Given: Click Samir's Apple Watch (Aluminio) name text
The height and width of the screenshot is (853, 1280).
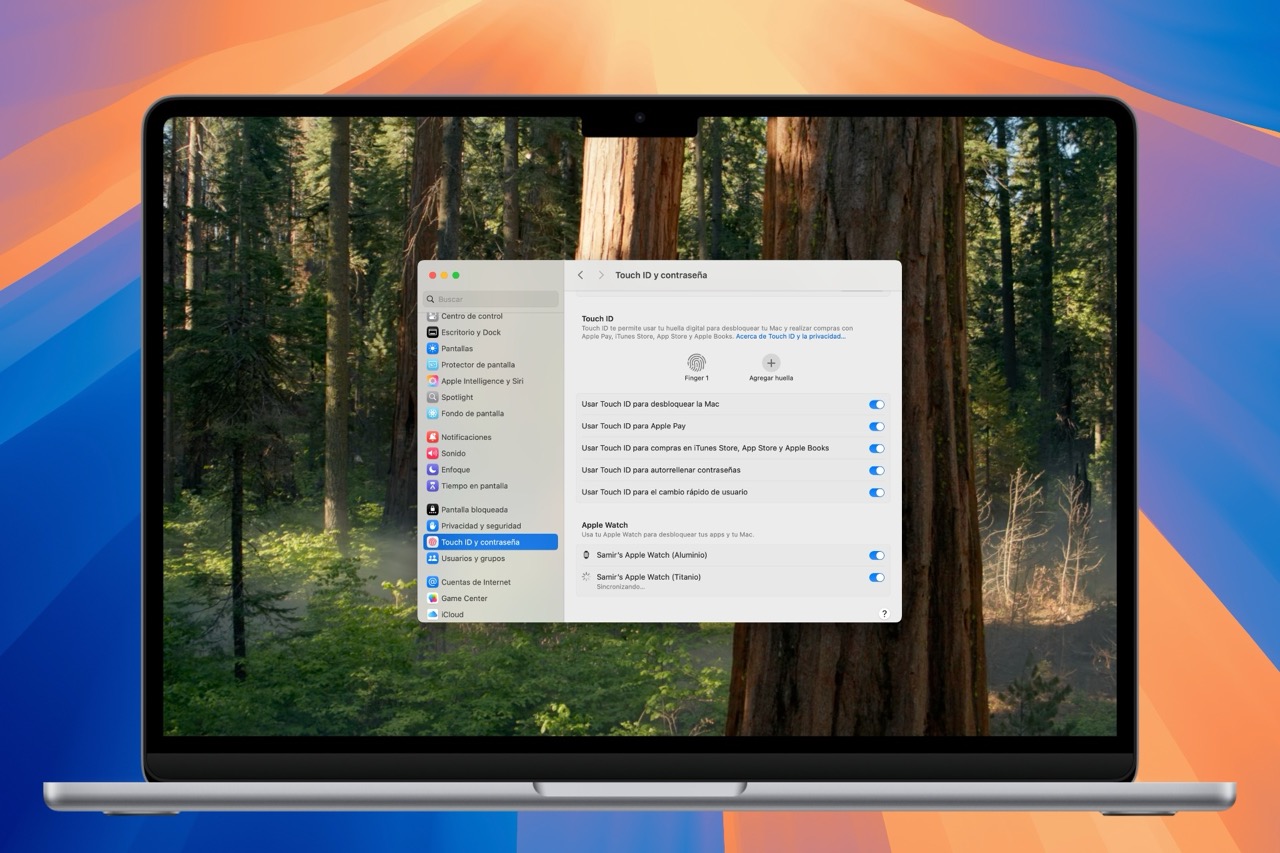Looking at the screenshot, I should tap(652, 555).
